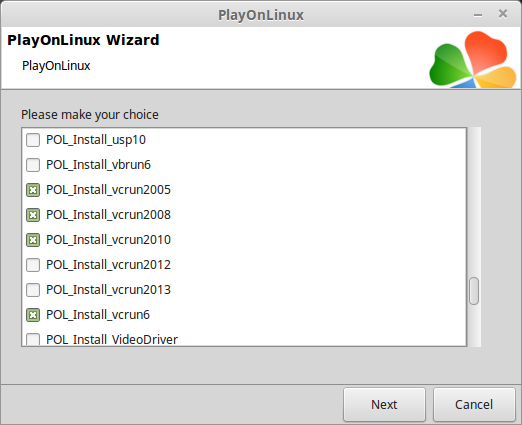Click the POL_Install_vcrun2013 item text

pyautogui.click(x=108, y=290)
